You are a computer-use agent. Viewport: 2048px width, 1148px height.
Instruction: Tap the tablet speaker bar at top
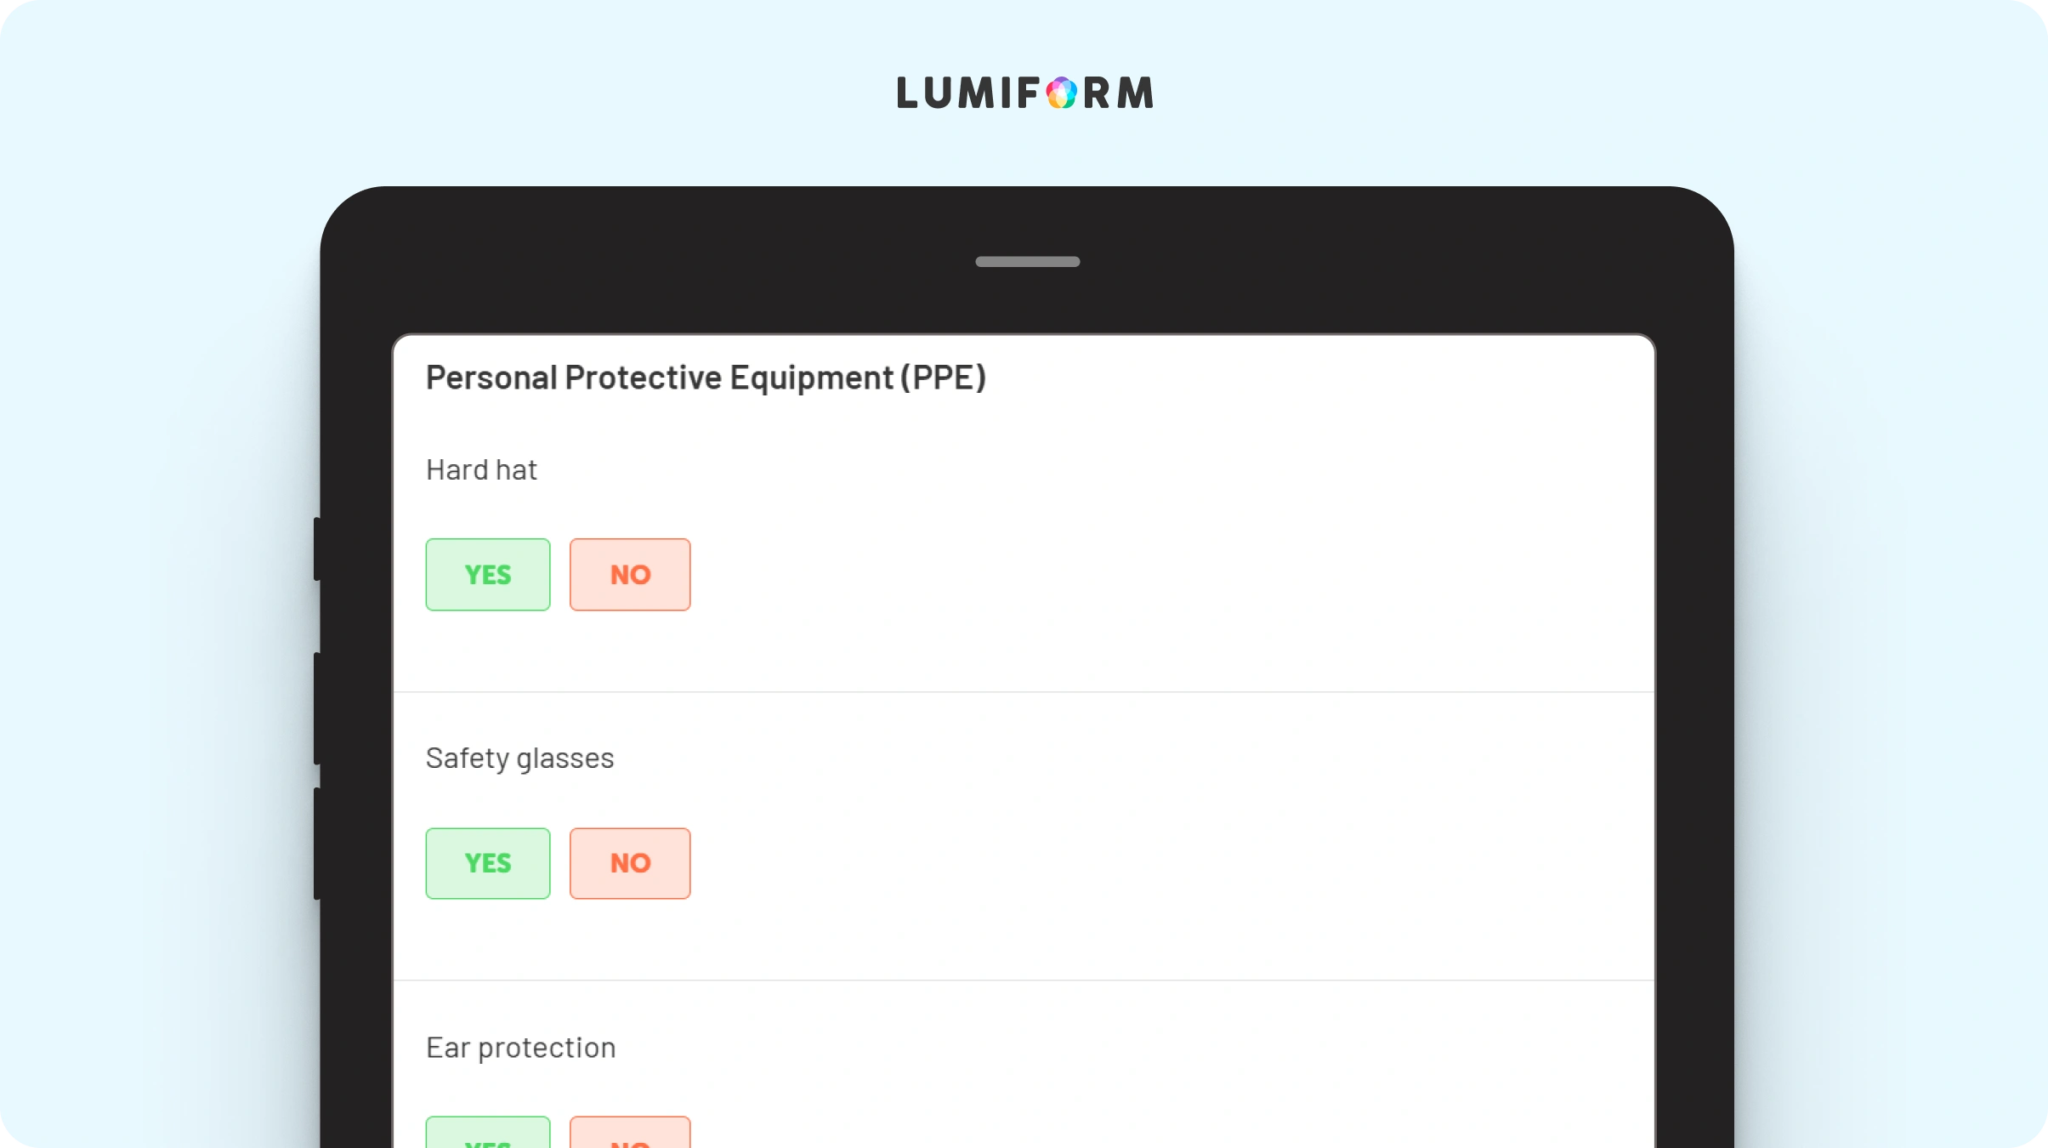coord(1027,262)
